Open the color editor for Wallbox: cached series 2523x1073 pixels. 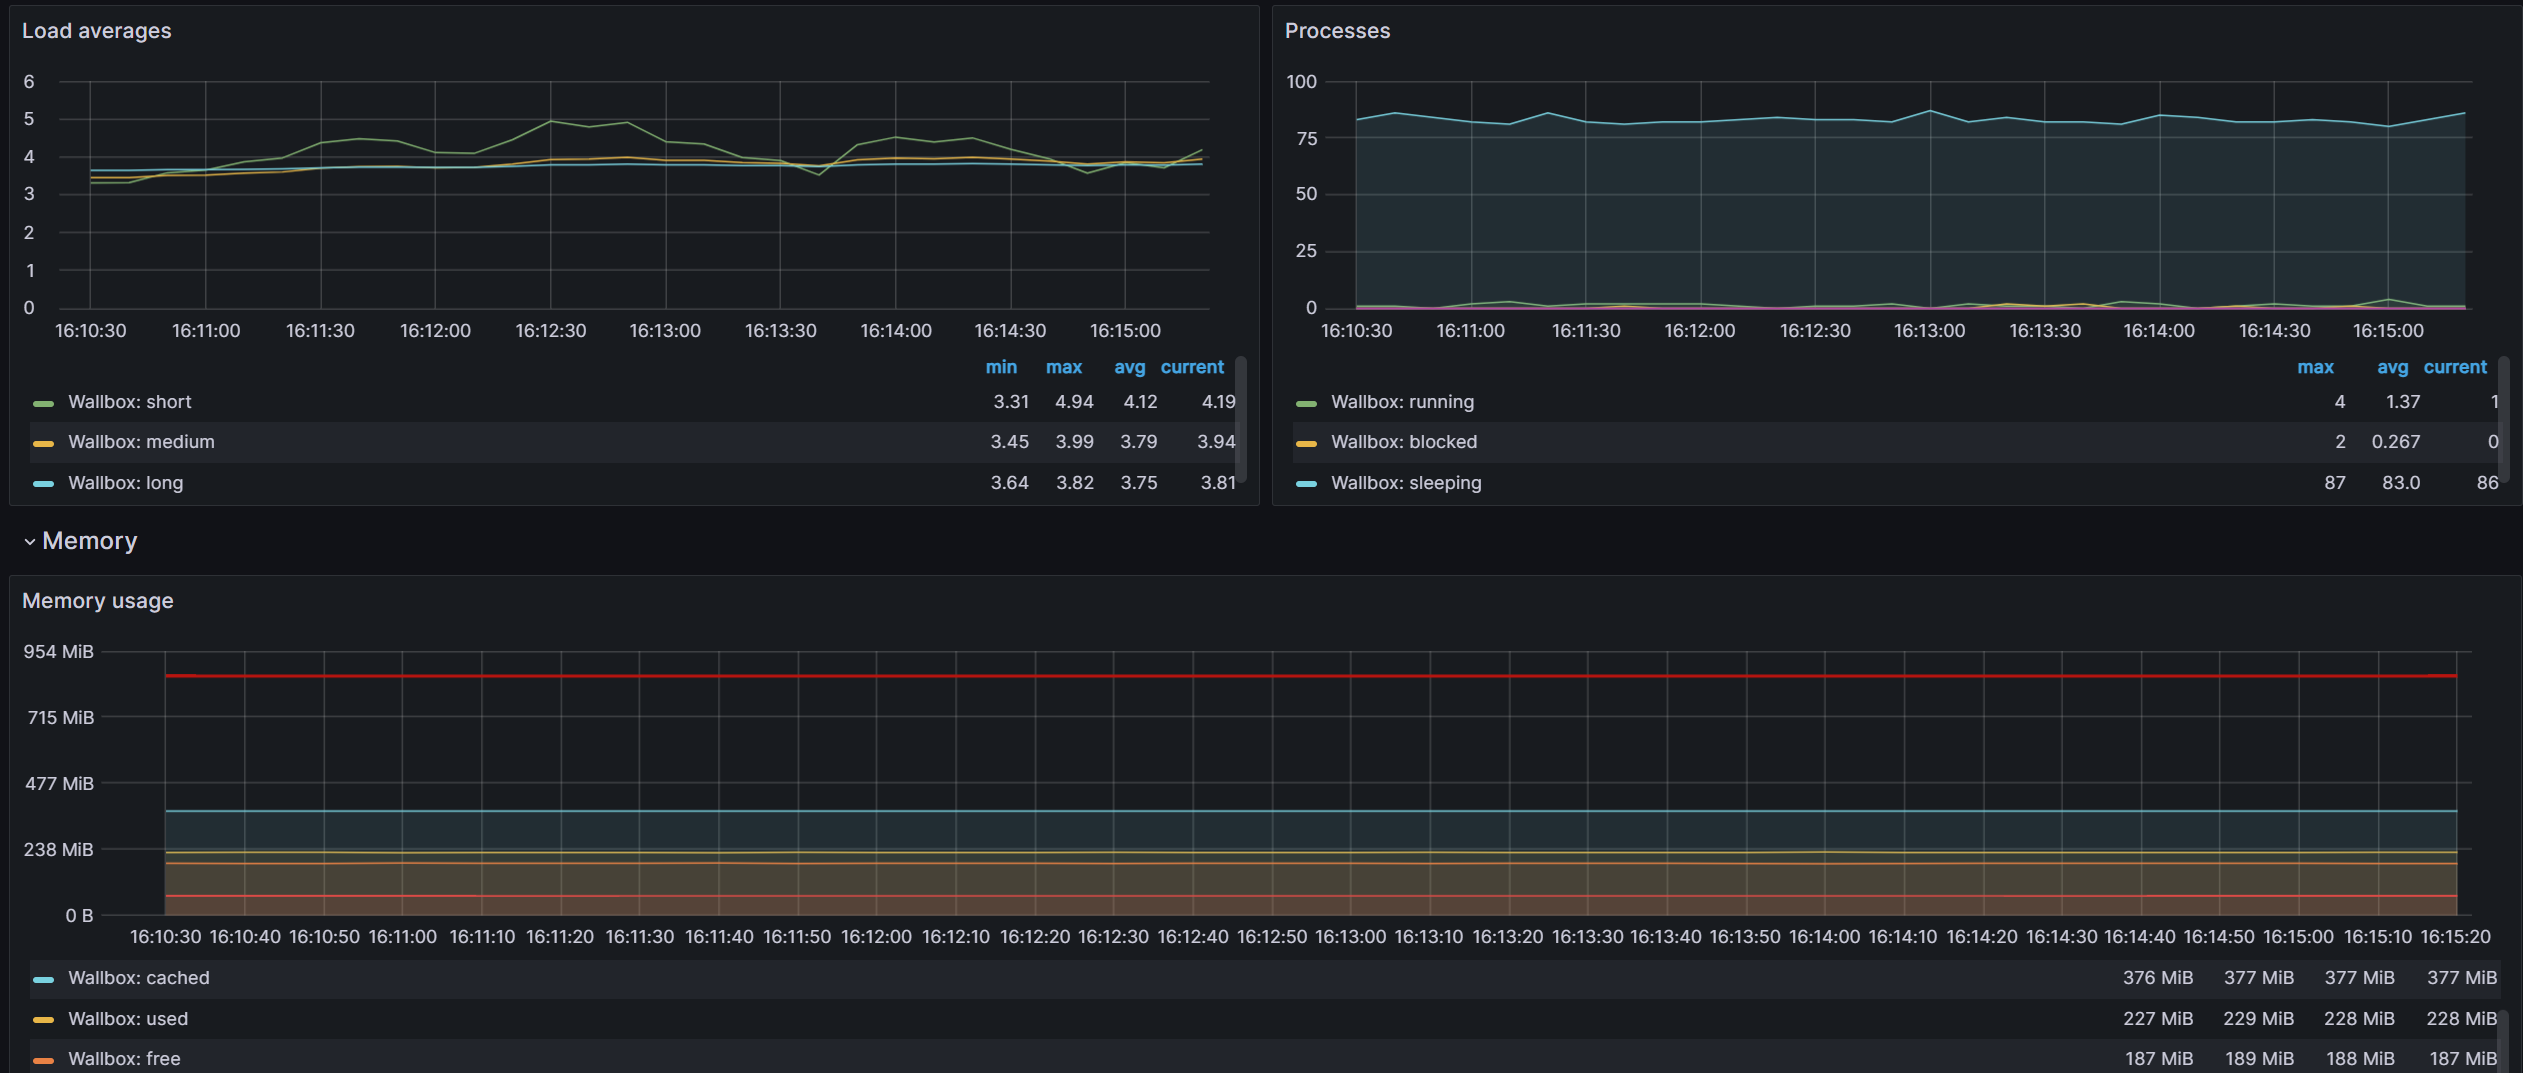(x=43, y=978)
